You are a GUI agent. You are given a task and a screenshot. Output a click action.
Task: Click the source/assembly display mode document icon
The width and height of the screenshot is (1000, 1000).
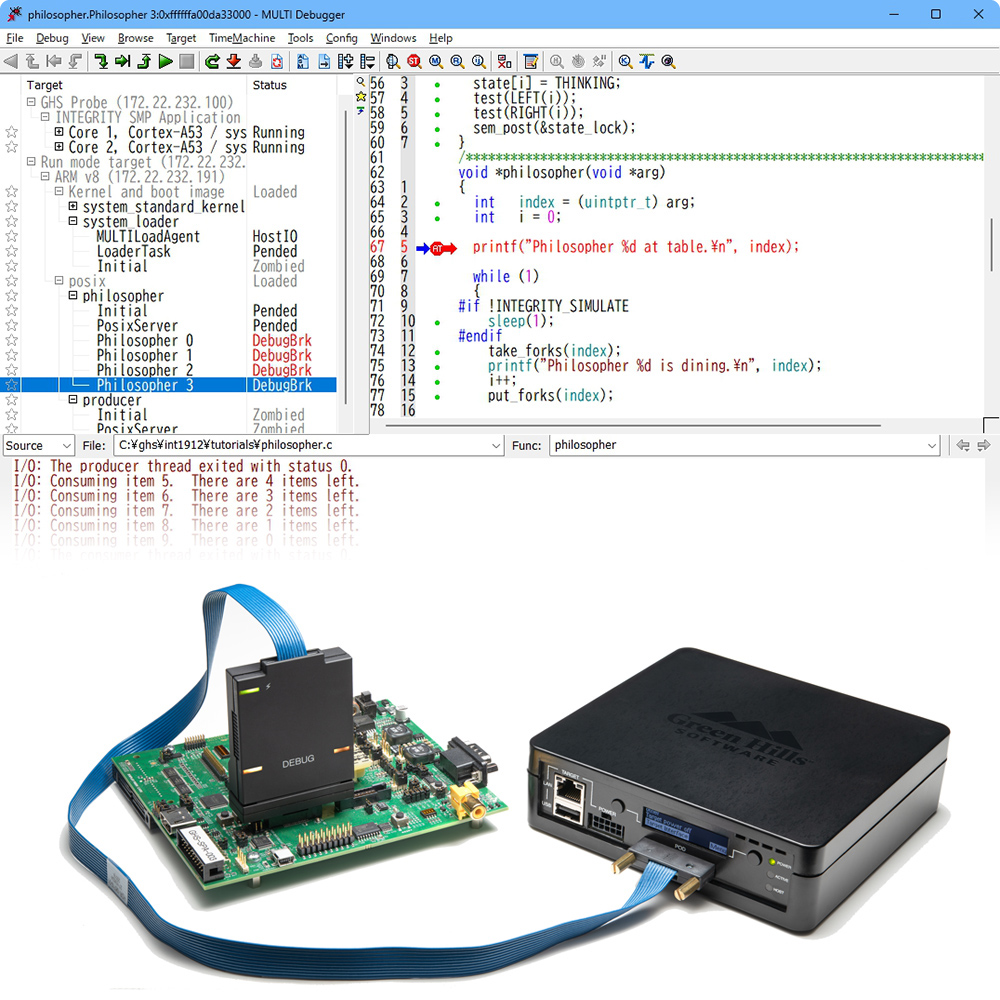click(x=303, y=61)
